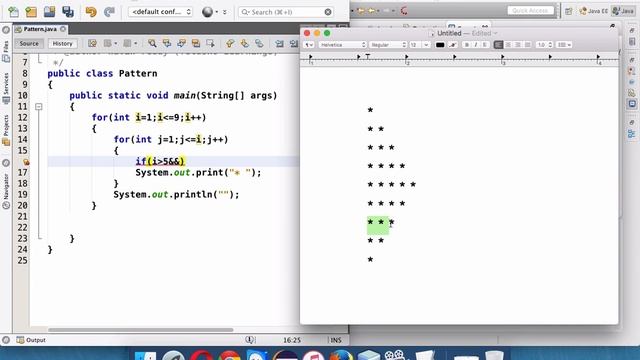
Task: Select the Pattern.java editor tab
Action: coord(40,29)
